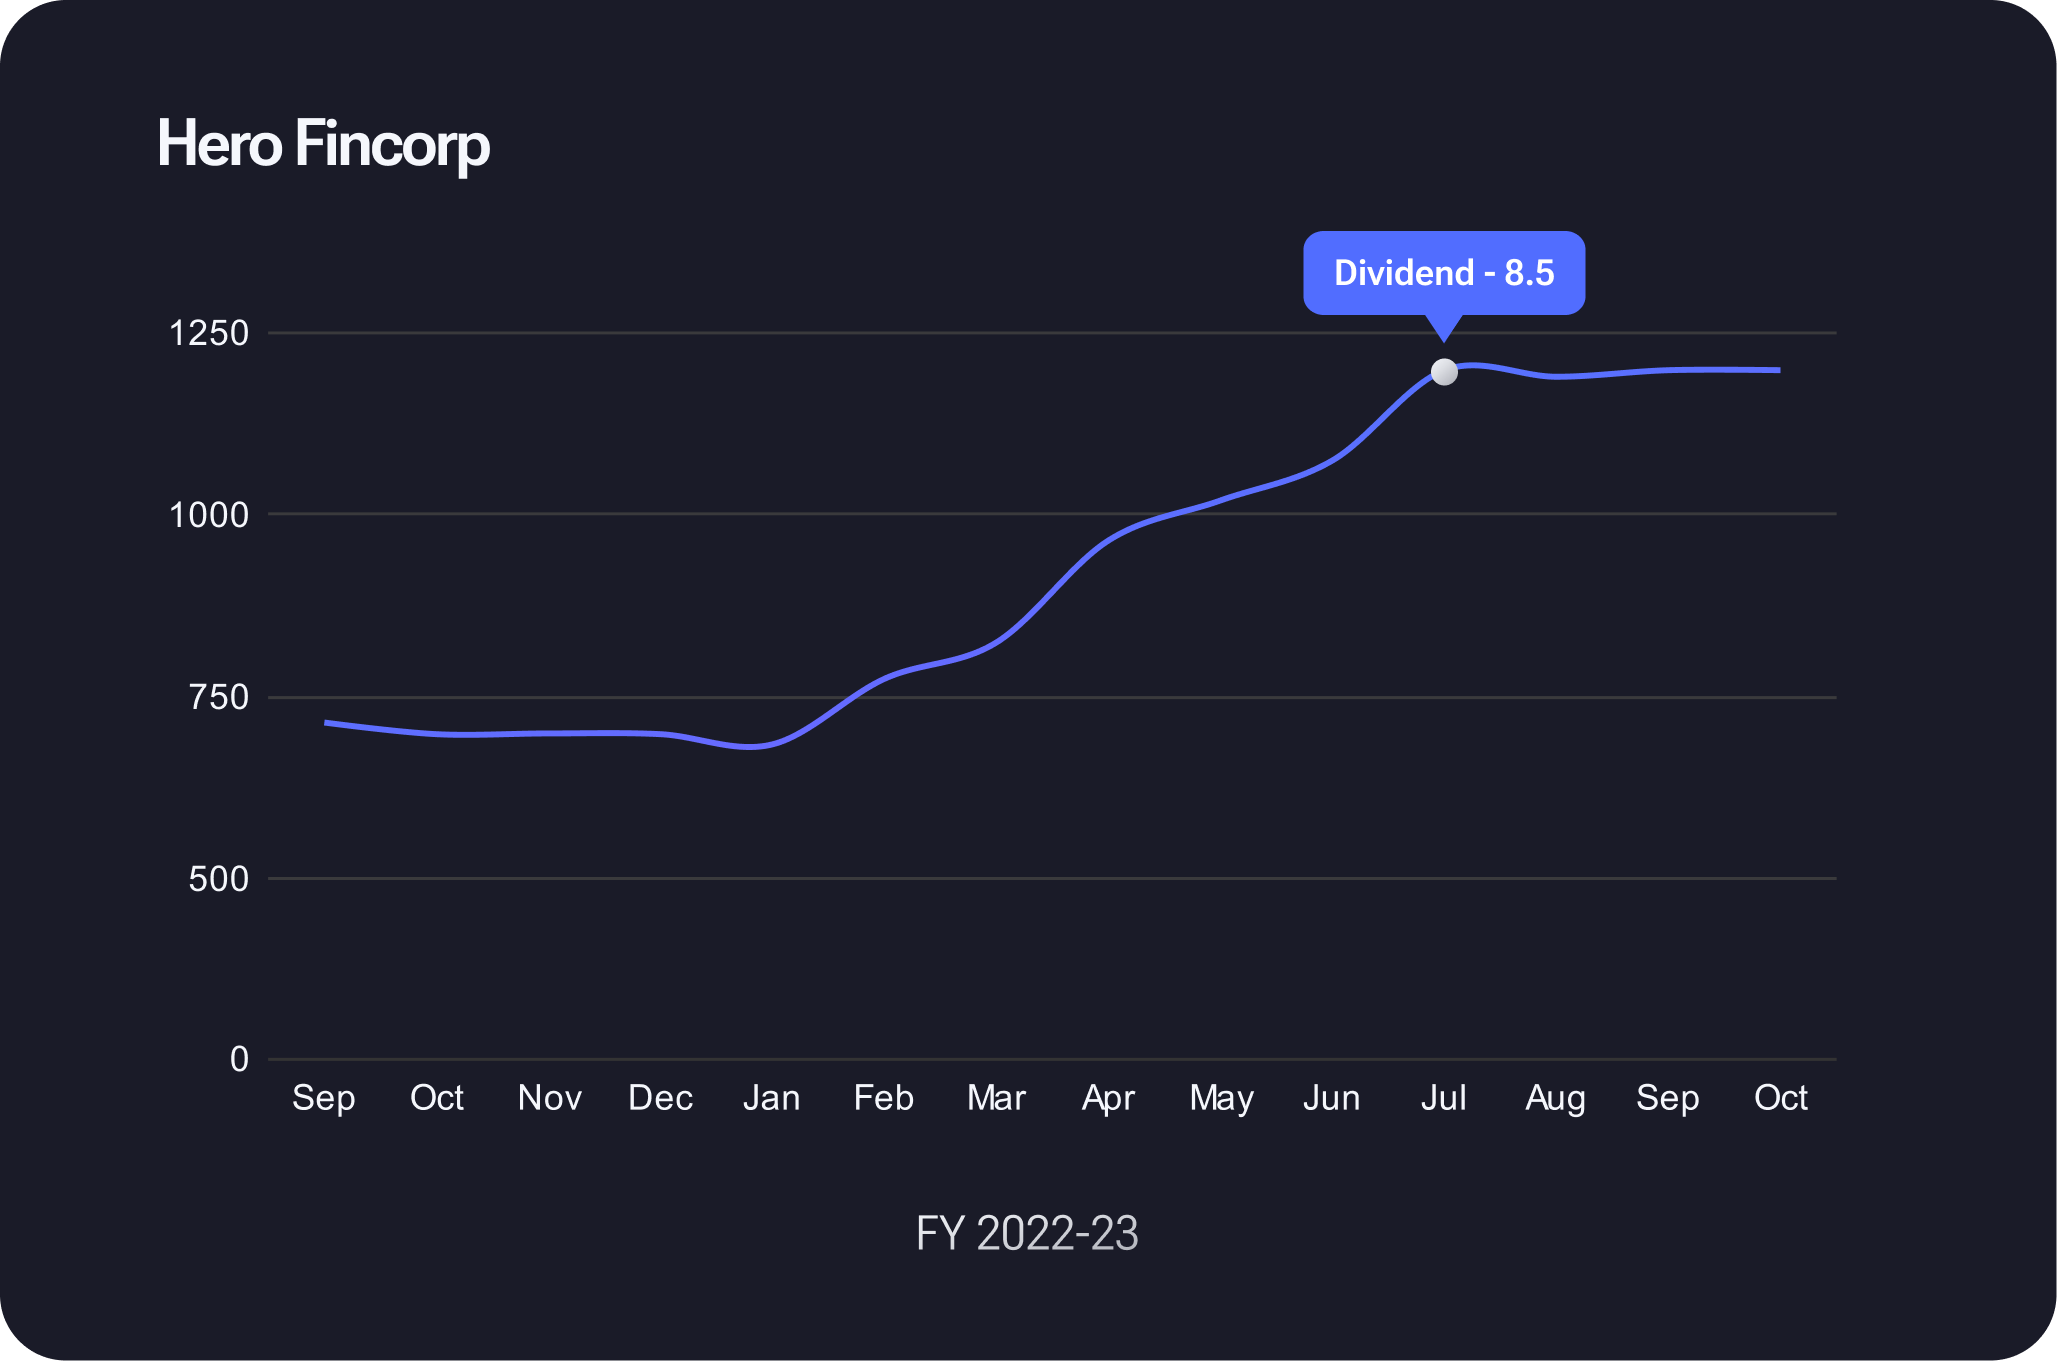Viewport: 2057px width, 1361px height.
Task: Click the 750 y-axis value
Action: (218, 697)
